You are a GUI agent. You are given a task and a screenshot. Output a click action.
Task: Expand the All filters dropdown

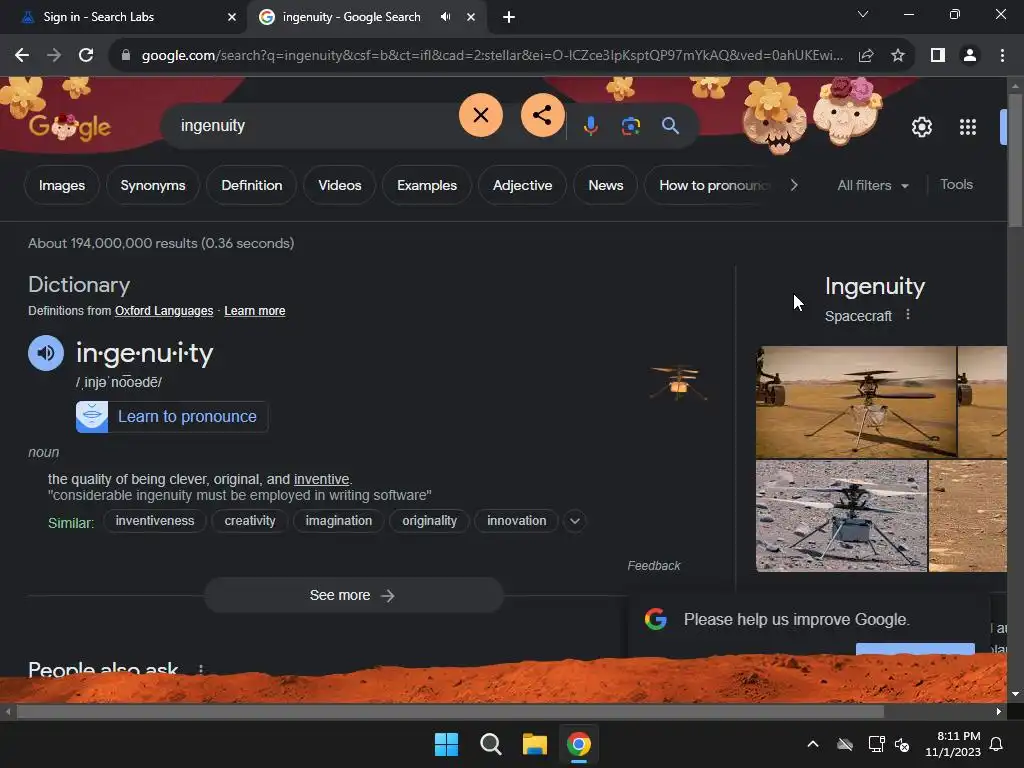pyautogui.click(x=872, y=185)
